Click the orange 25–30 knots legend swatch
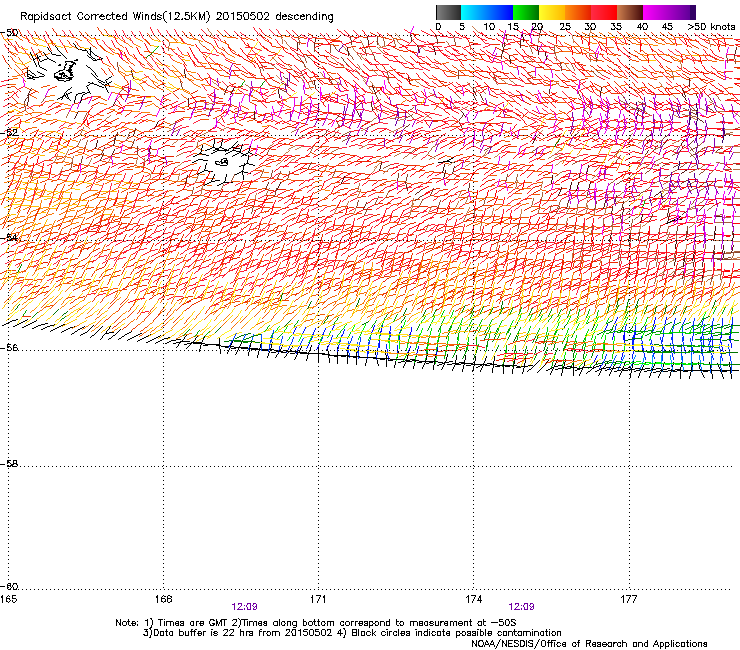 tap(578, 12)
